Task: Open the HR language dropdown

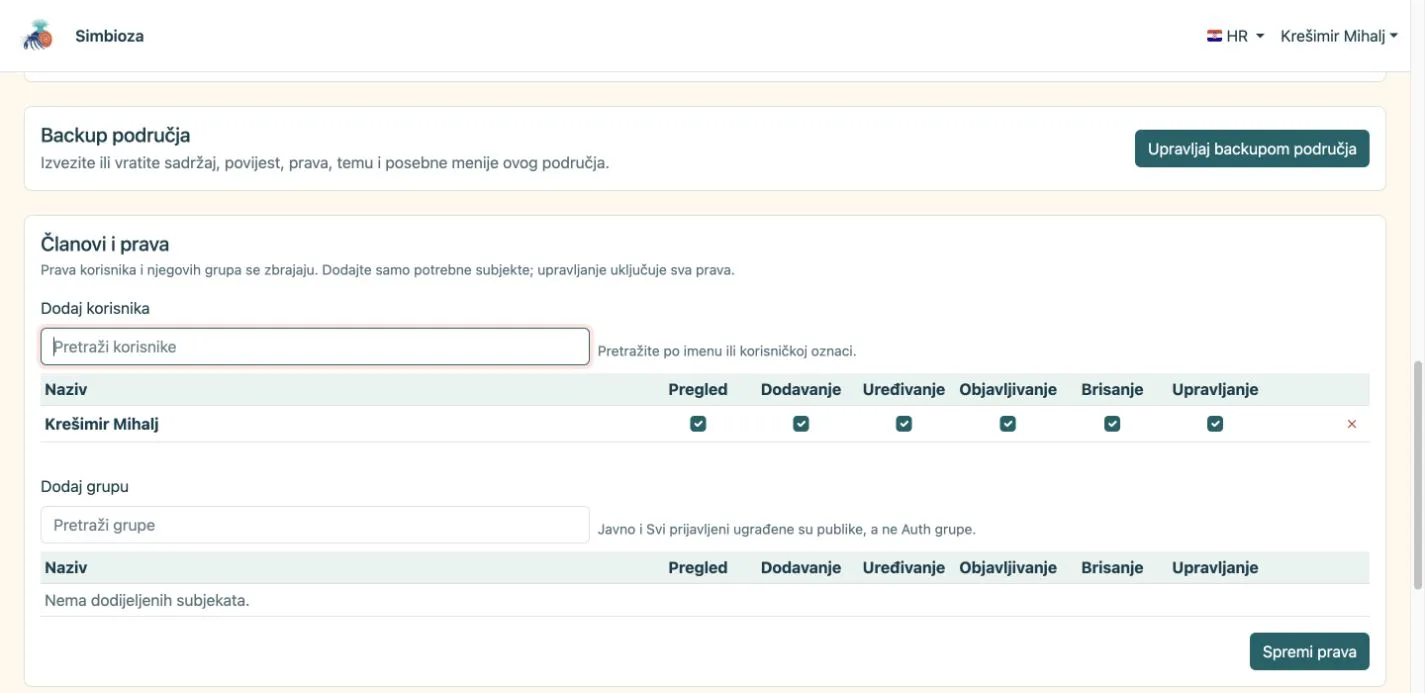Action: click(1236, 36)
